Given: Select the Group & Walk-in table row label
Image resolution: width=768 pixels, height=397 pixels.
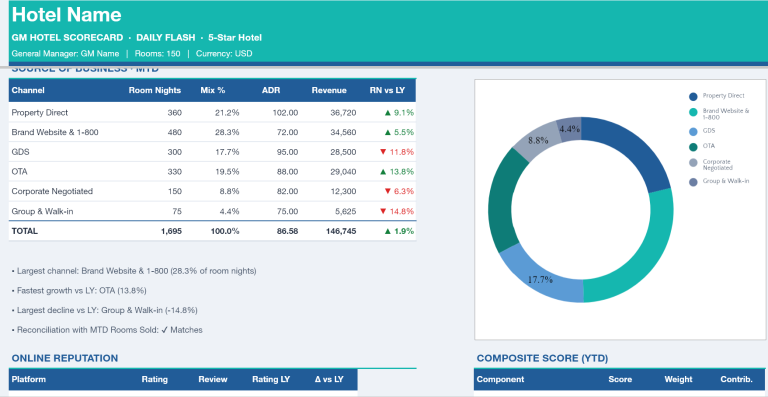Looking at the screenshot, I should tap(43, 211).
